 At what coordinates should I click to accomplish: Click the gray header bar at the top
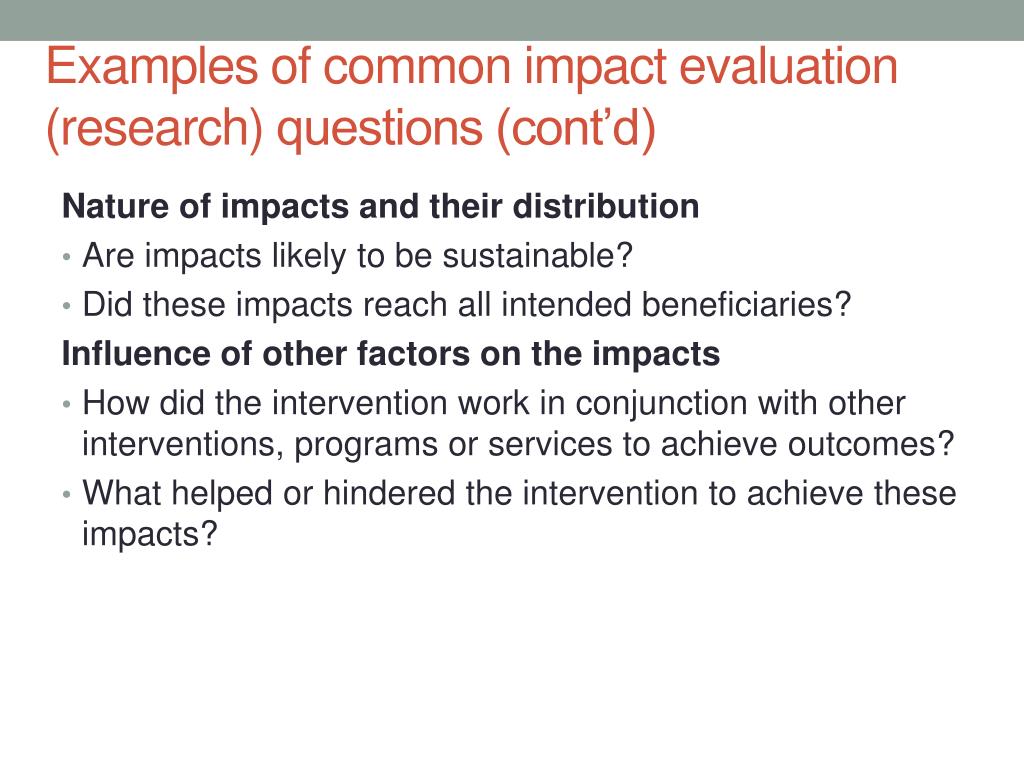click(512, 20)
